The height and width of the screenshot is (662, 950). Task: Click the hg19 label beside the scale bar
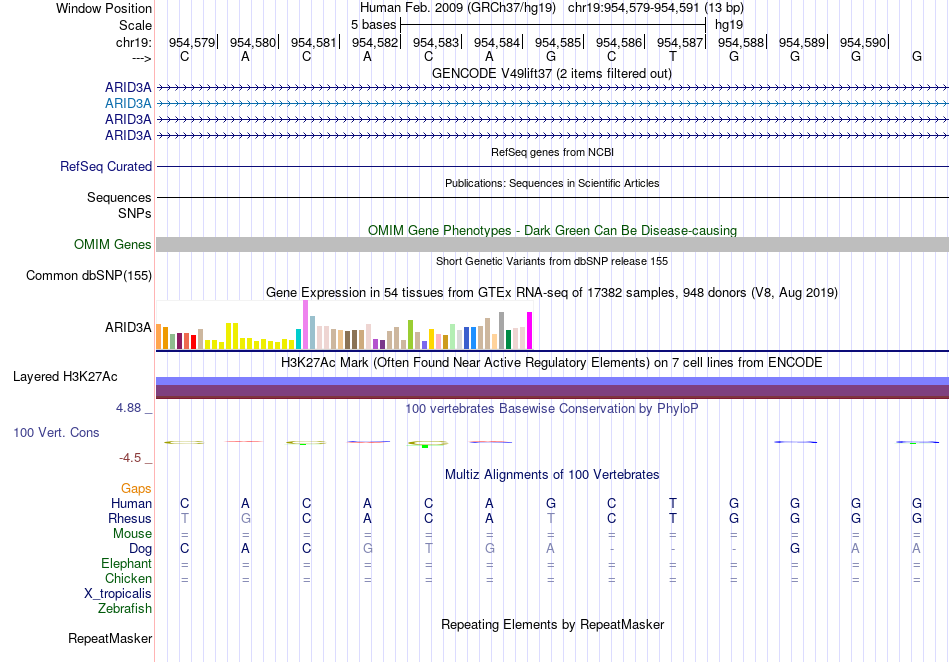click(x=729, y=25)
